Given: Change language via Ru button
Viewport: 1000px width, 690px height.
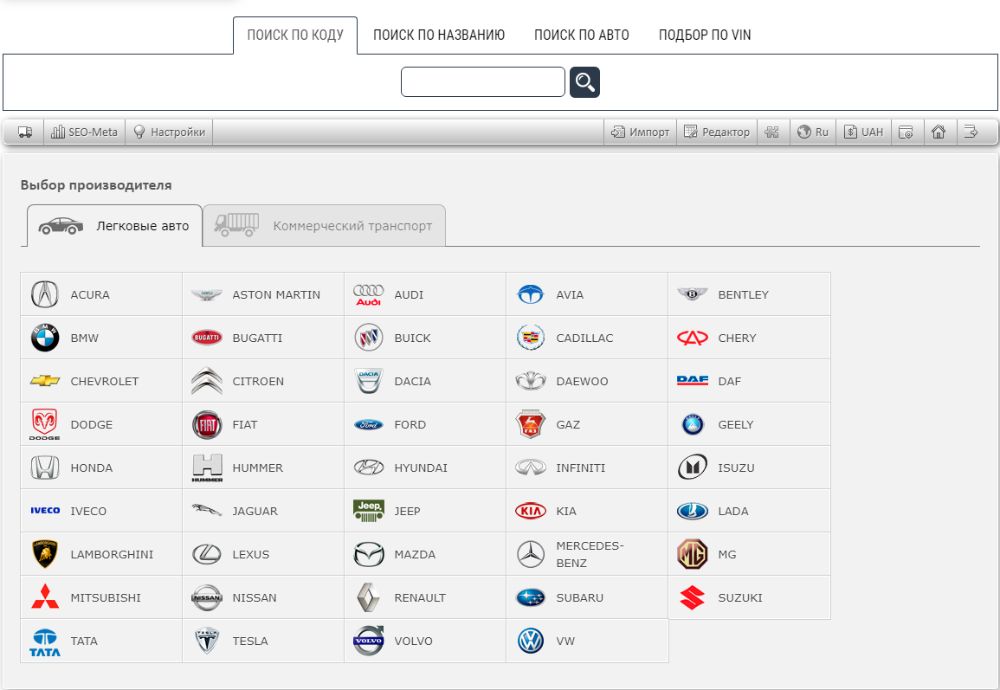Looking at the screenshot, I should [x=813, y=132].
